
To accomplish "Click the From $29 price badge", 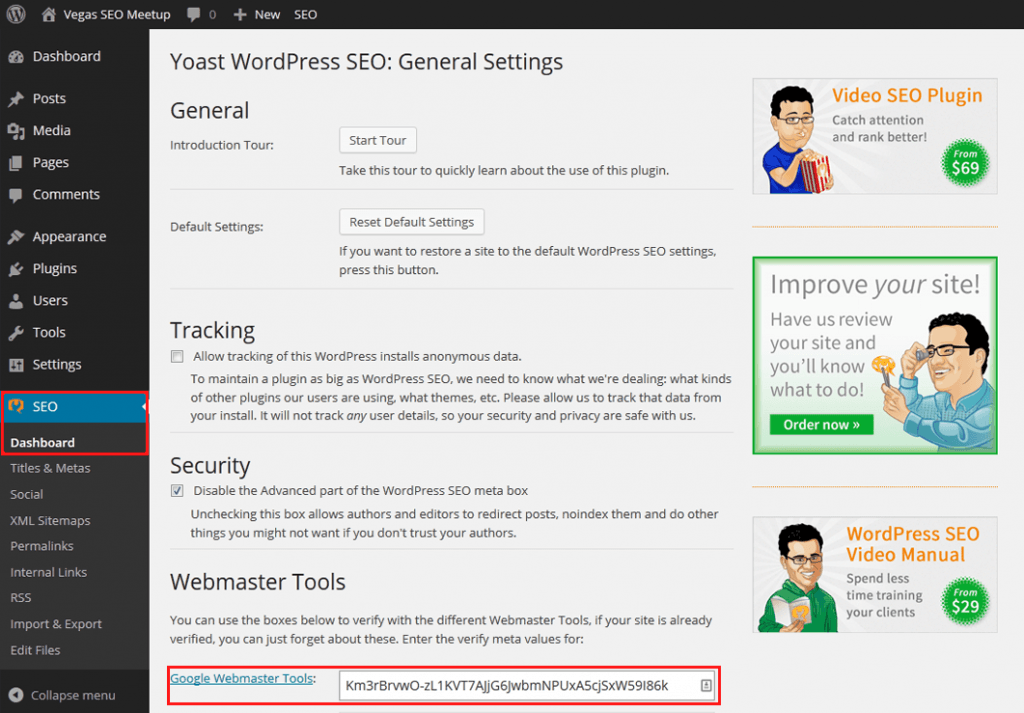I will tap(965, 602).
